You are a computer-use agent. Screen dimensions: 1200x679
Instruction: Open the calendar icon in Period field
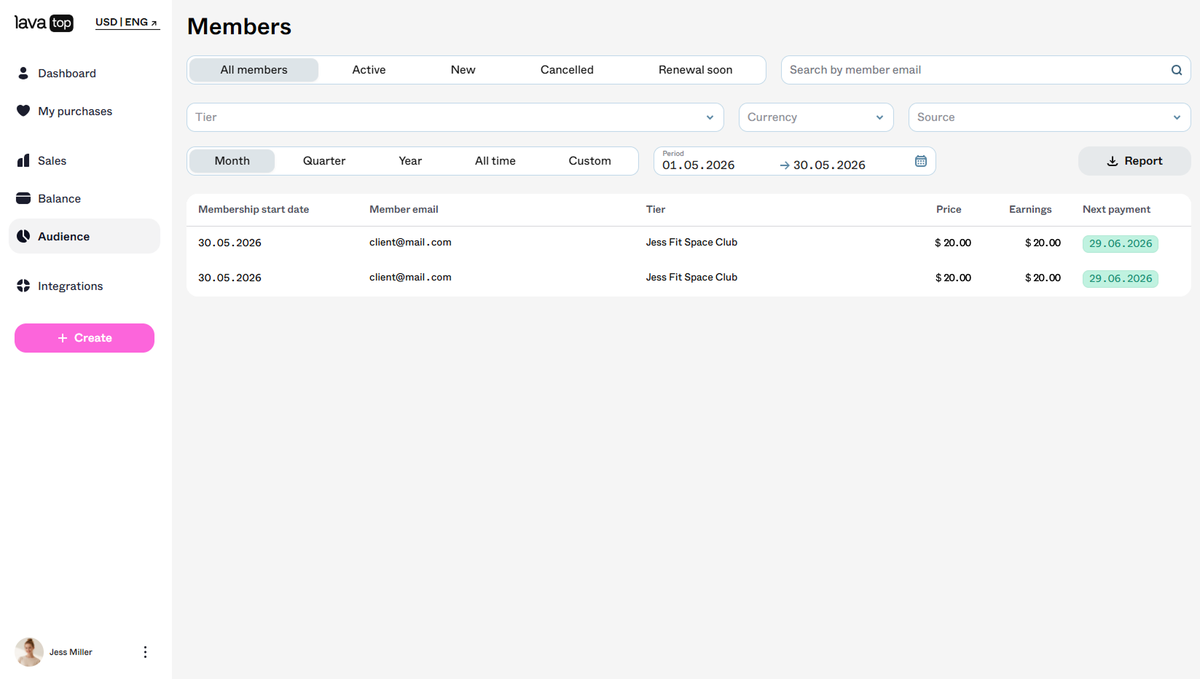(x=921, y=161)
